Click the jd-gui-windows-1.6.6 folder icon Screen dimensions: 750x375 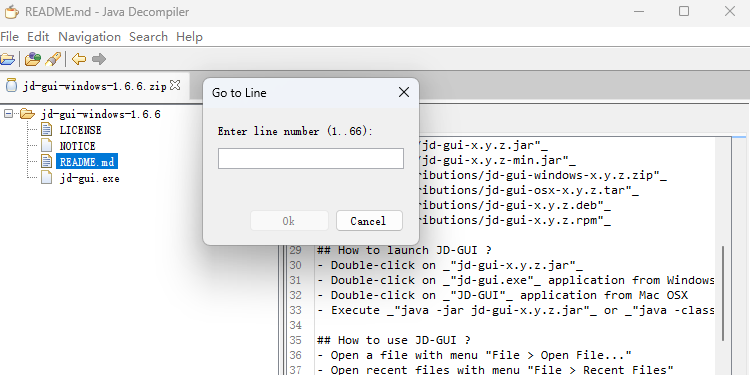pos(28,114)
